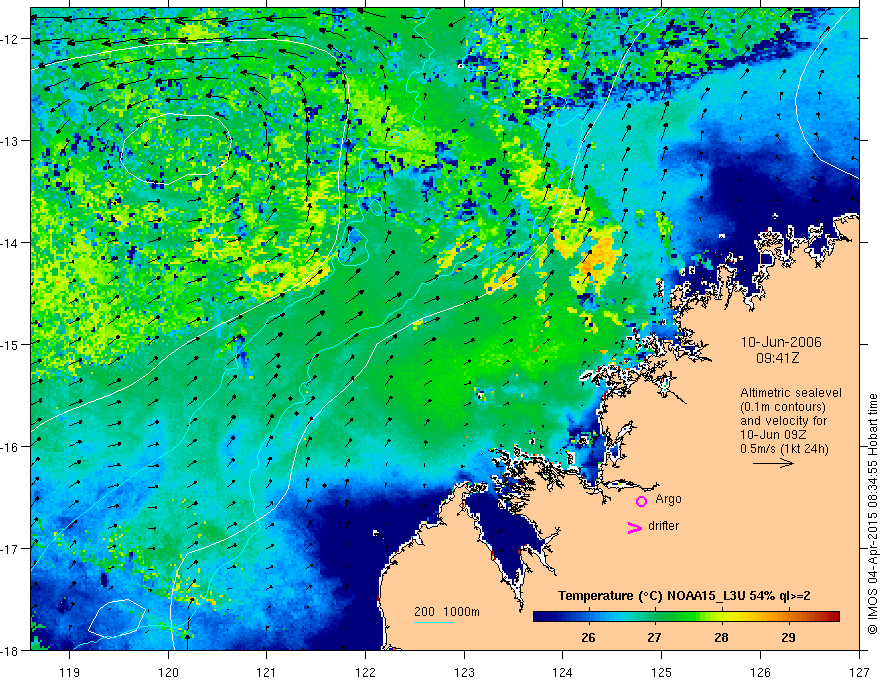This screenshot has height=680, width=880.
Task: Click the magenta drifter arrowhead legend symbol
Action: coord(634,528)
